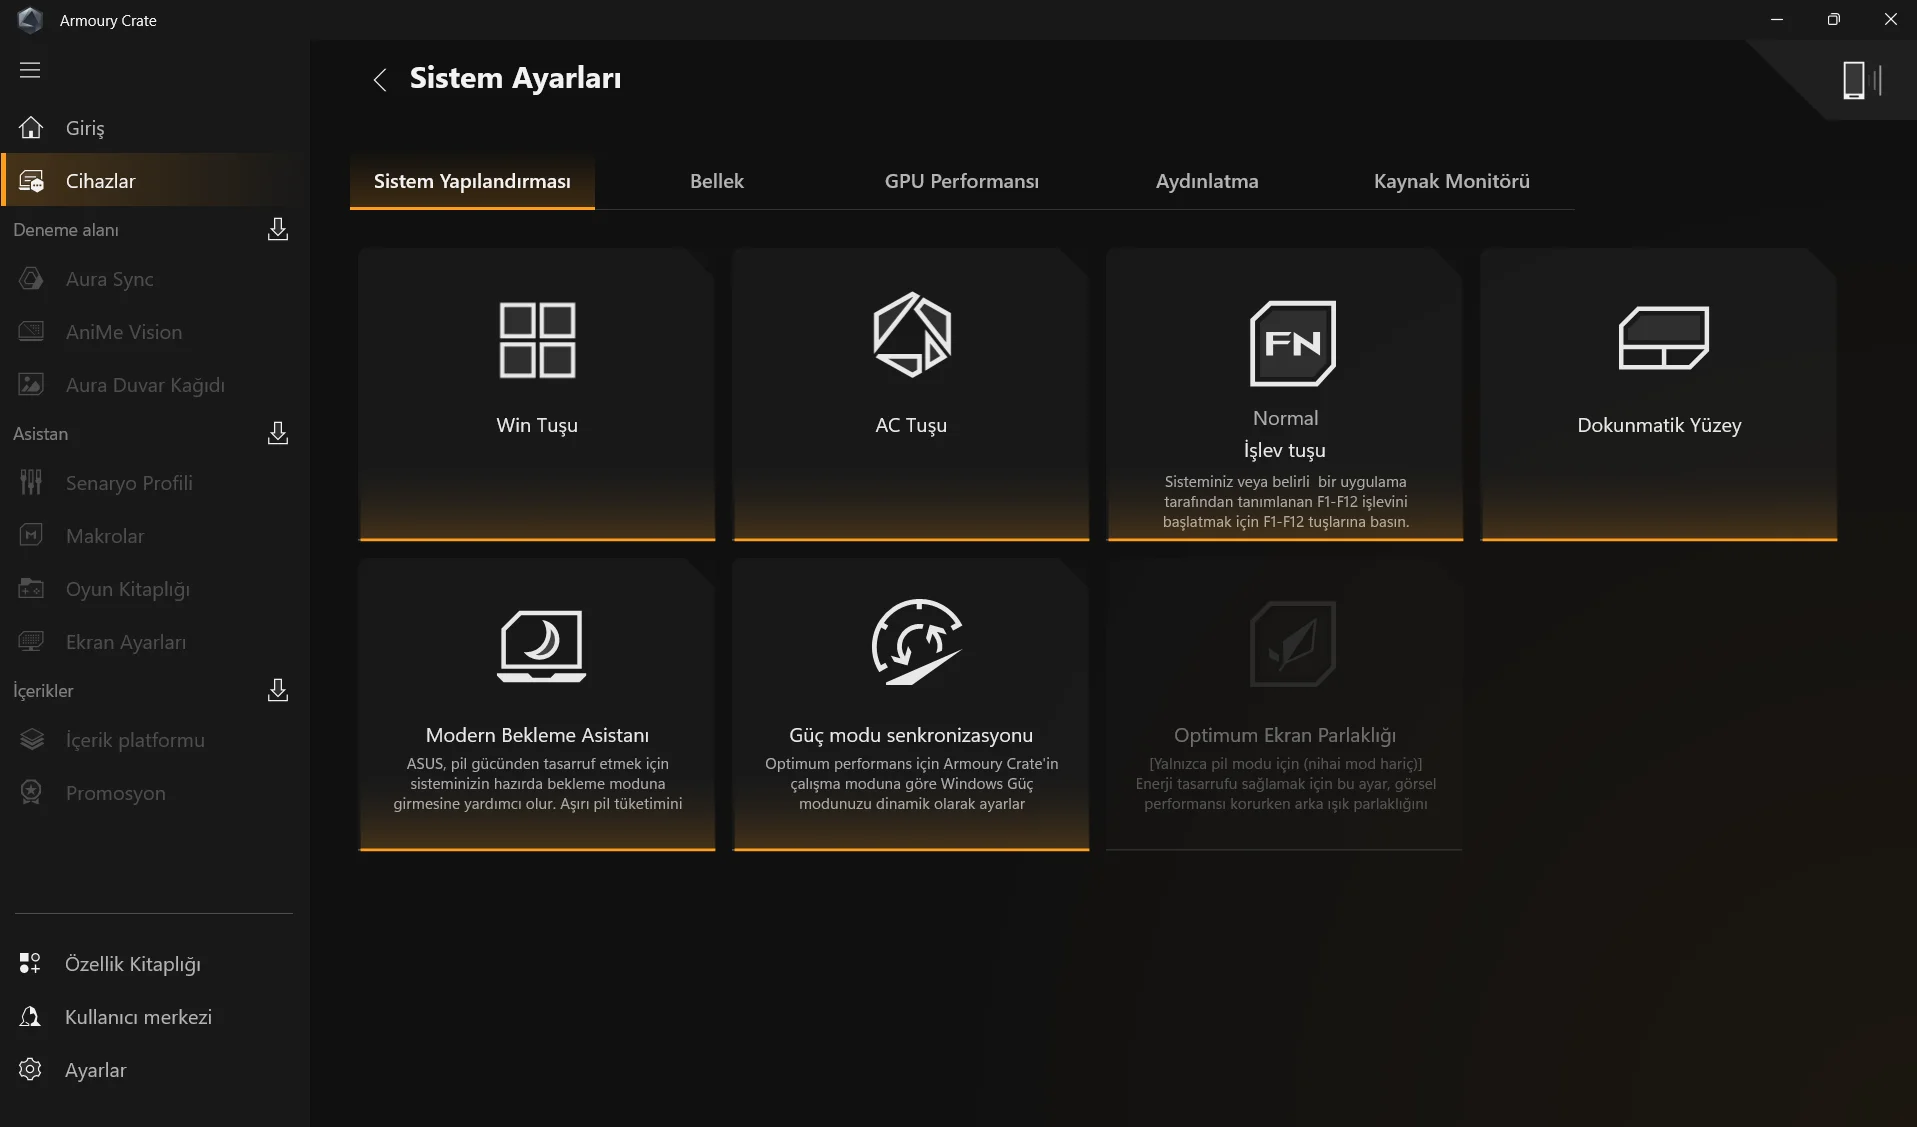Screen dimensions: 1917x1127
Task: Toggle the FN İşlev tuşu card
Action: click(1285, 394)
